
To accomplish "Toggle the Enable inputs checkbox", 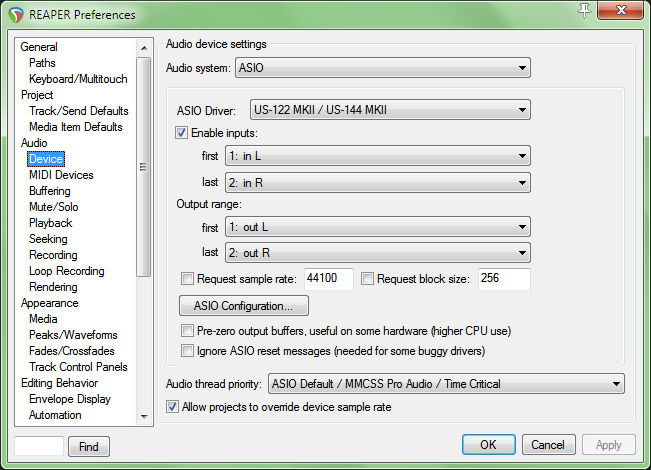I will pyautogui.click(x=181, y=133).
